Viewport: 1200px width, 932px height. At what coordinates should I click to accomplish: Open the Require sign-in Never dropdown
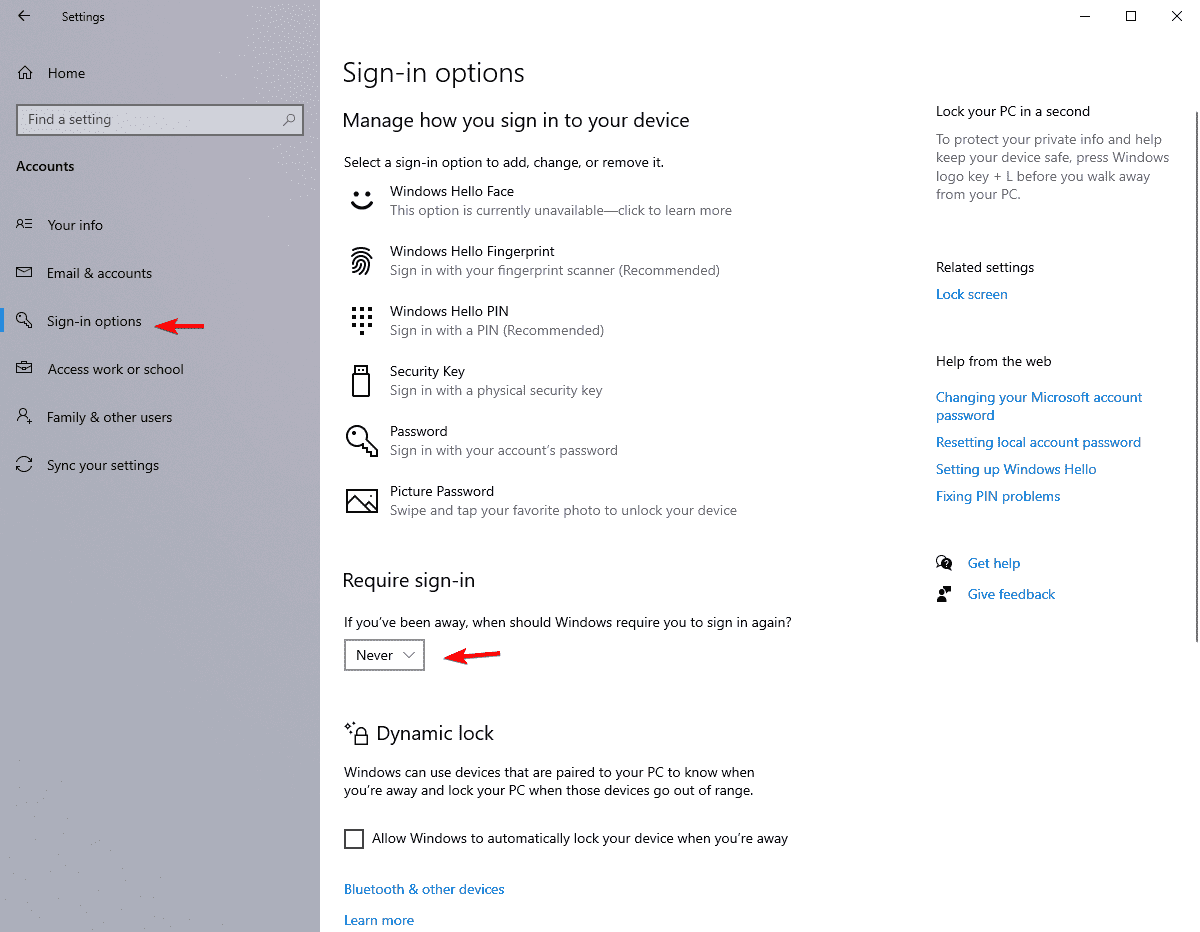point(384,655)
